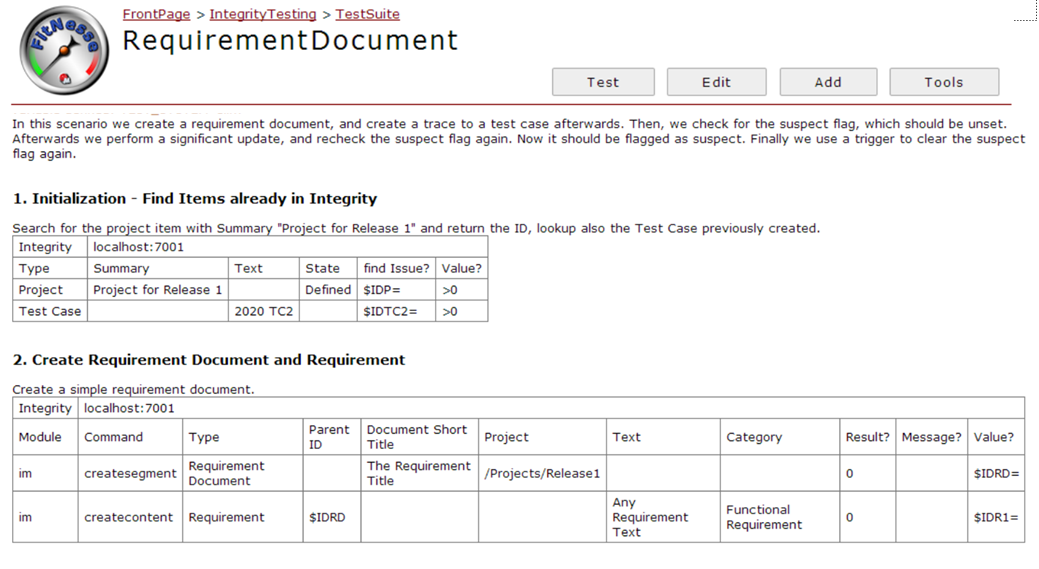
Task: Open the Tools menu button
Action: tap(944, 82)
